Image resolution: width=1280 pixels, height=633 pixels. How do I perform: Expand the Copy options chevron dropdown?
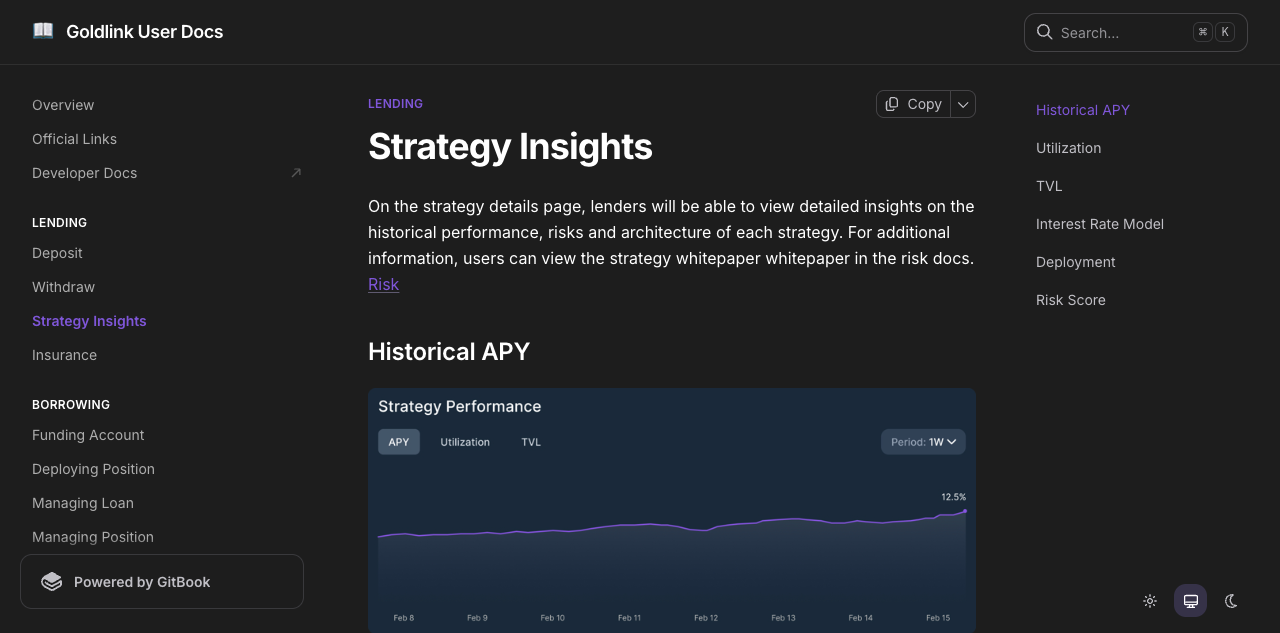(x=963, y=104)
